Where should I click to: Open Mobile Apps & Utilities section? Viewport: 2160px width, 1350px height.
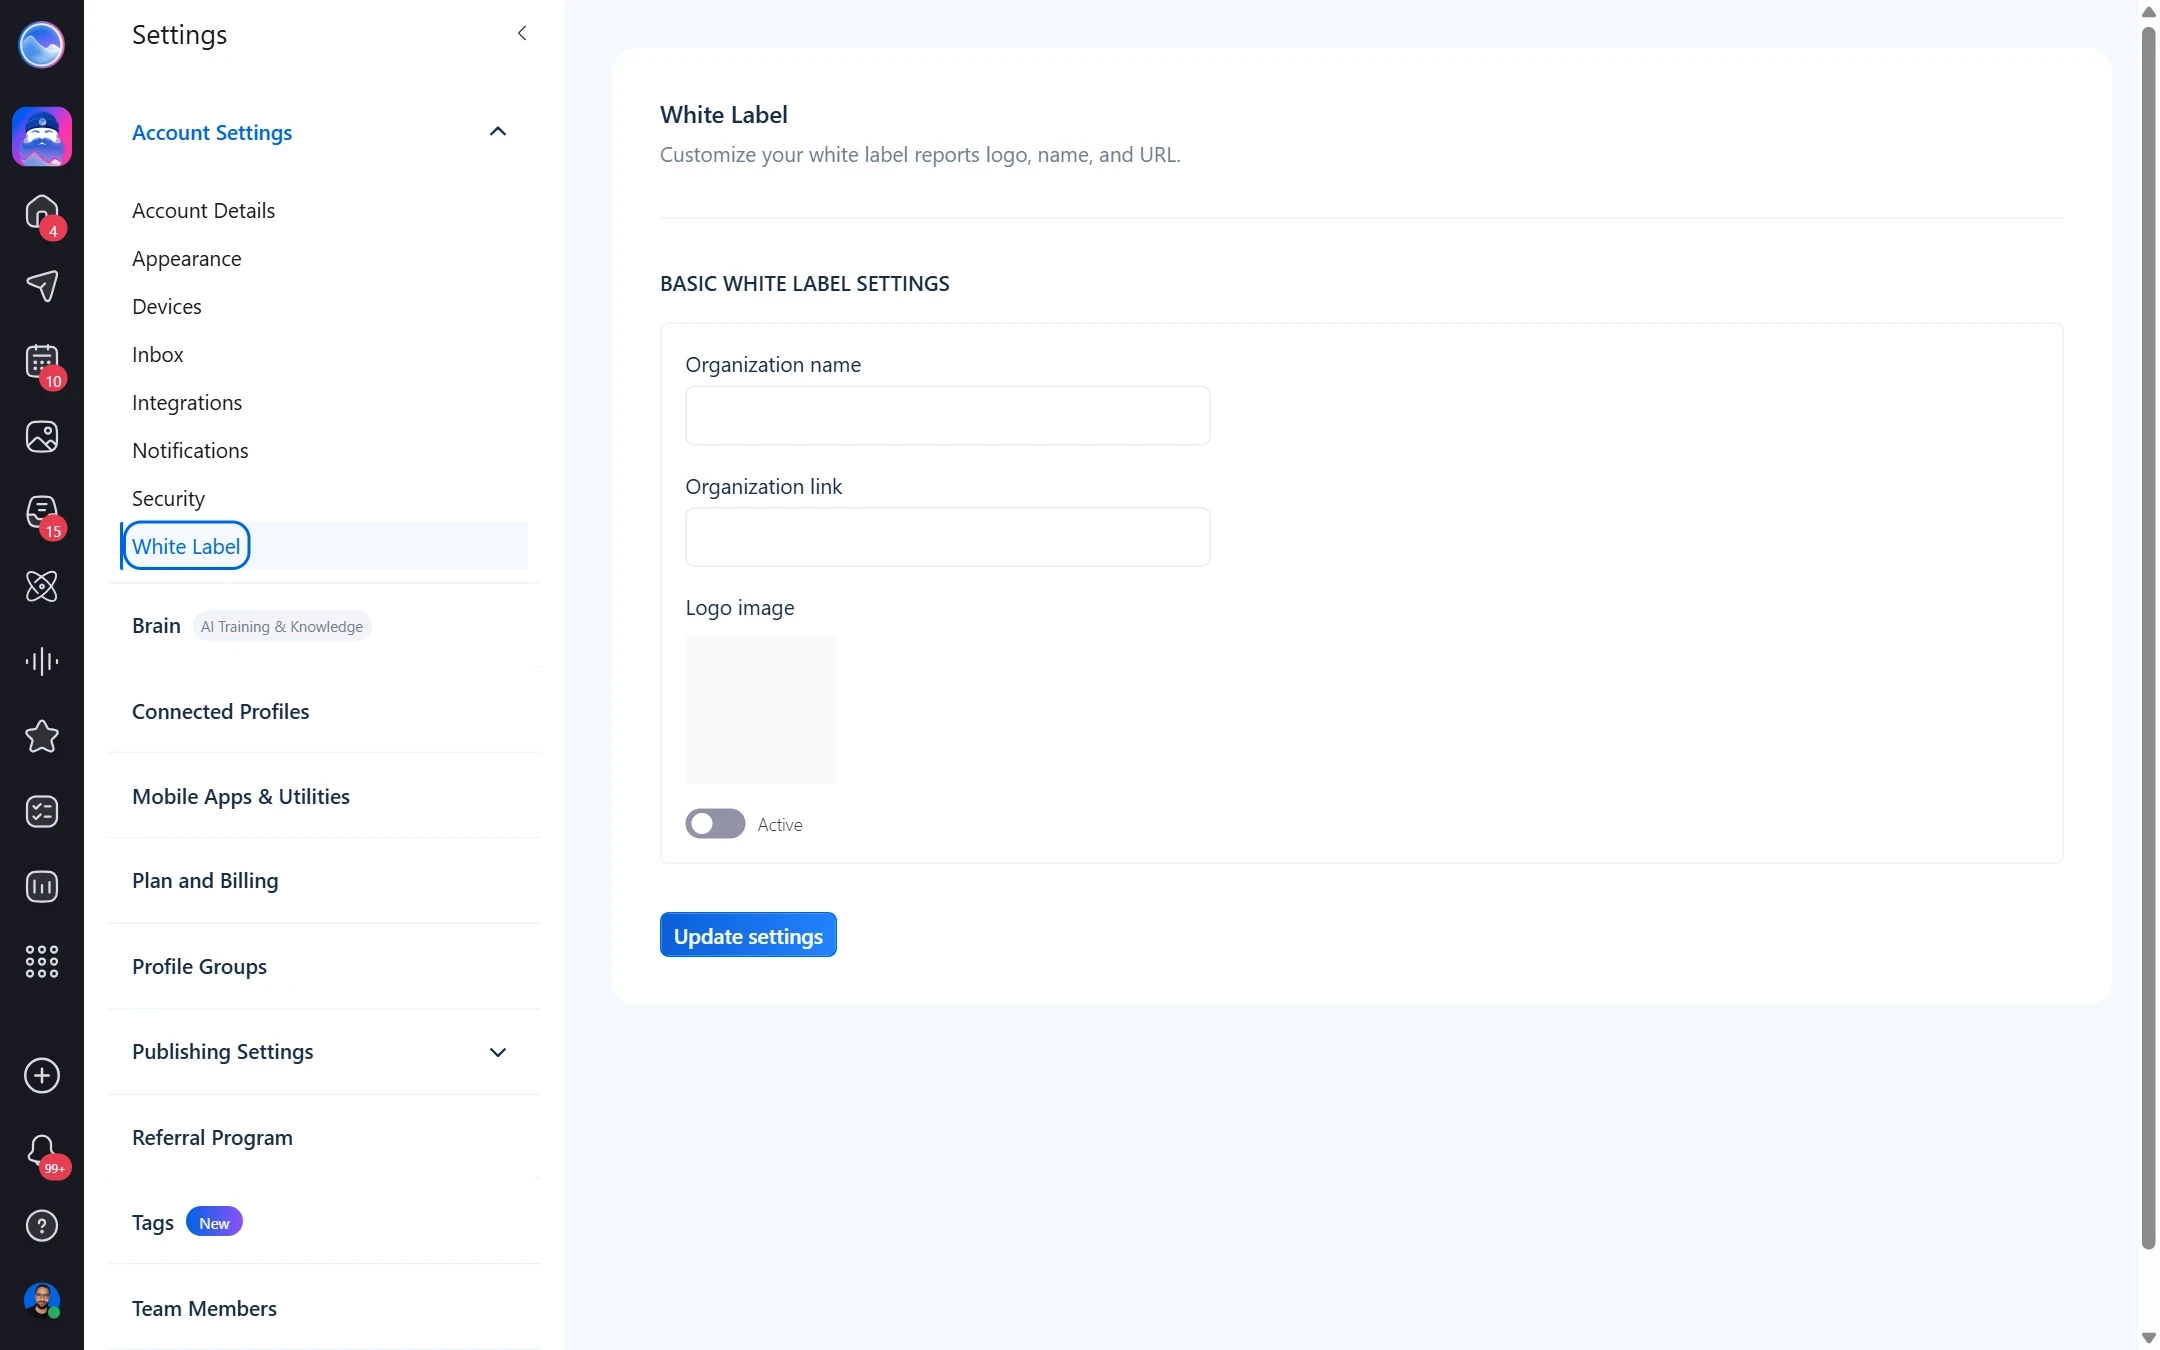(241, 797)
